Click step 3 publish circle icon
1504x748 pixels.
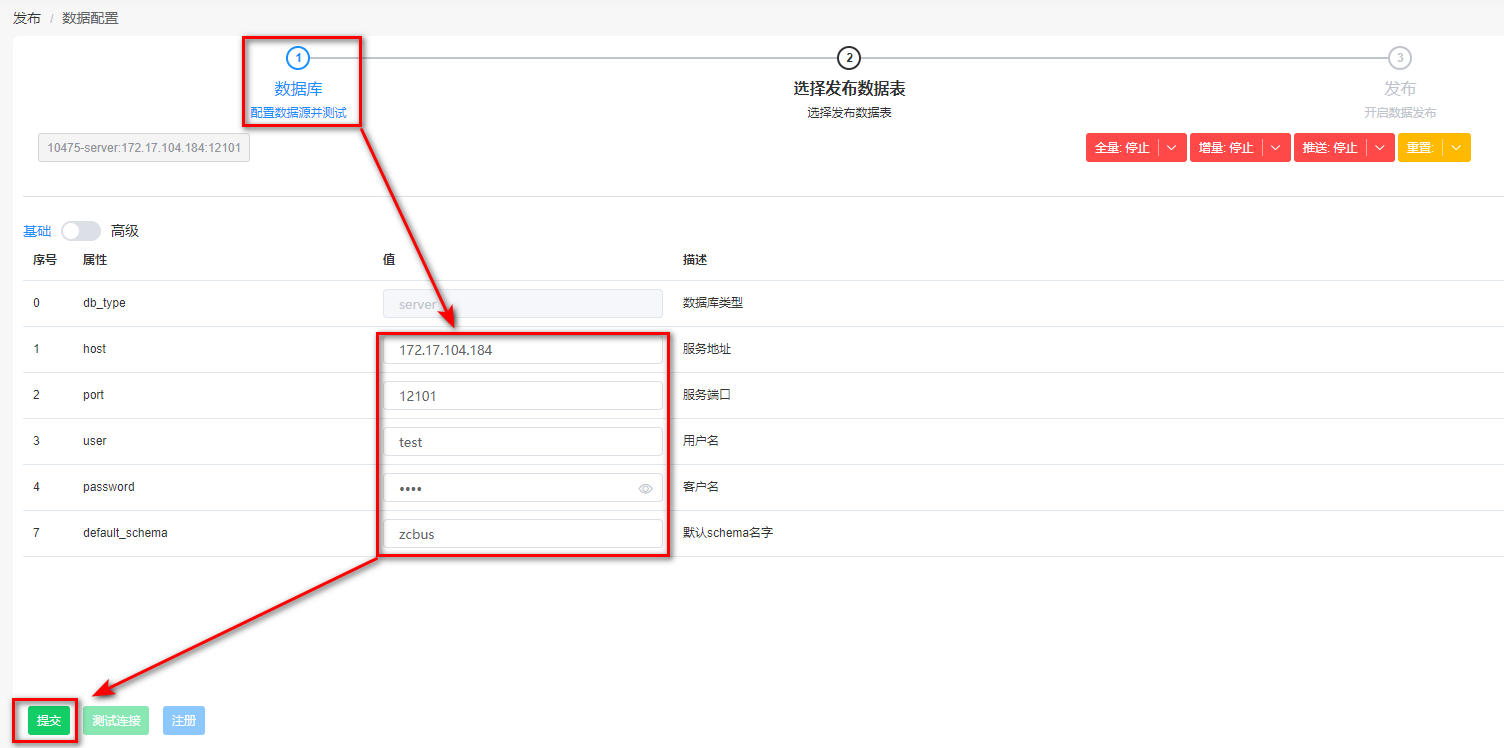1400,58
